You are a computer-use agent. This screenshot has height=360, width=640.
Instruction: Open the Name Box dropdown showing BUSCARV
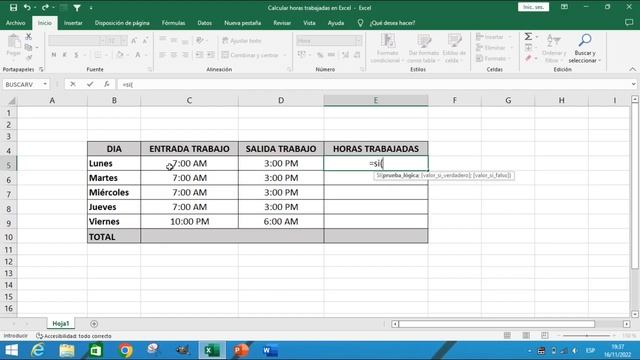coord(45,84)
